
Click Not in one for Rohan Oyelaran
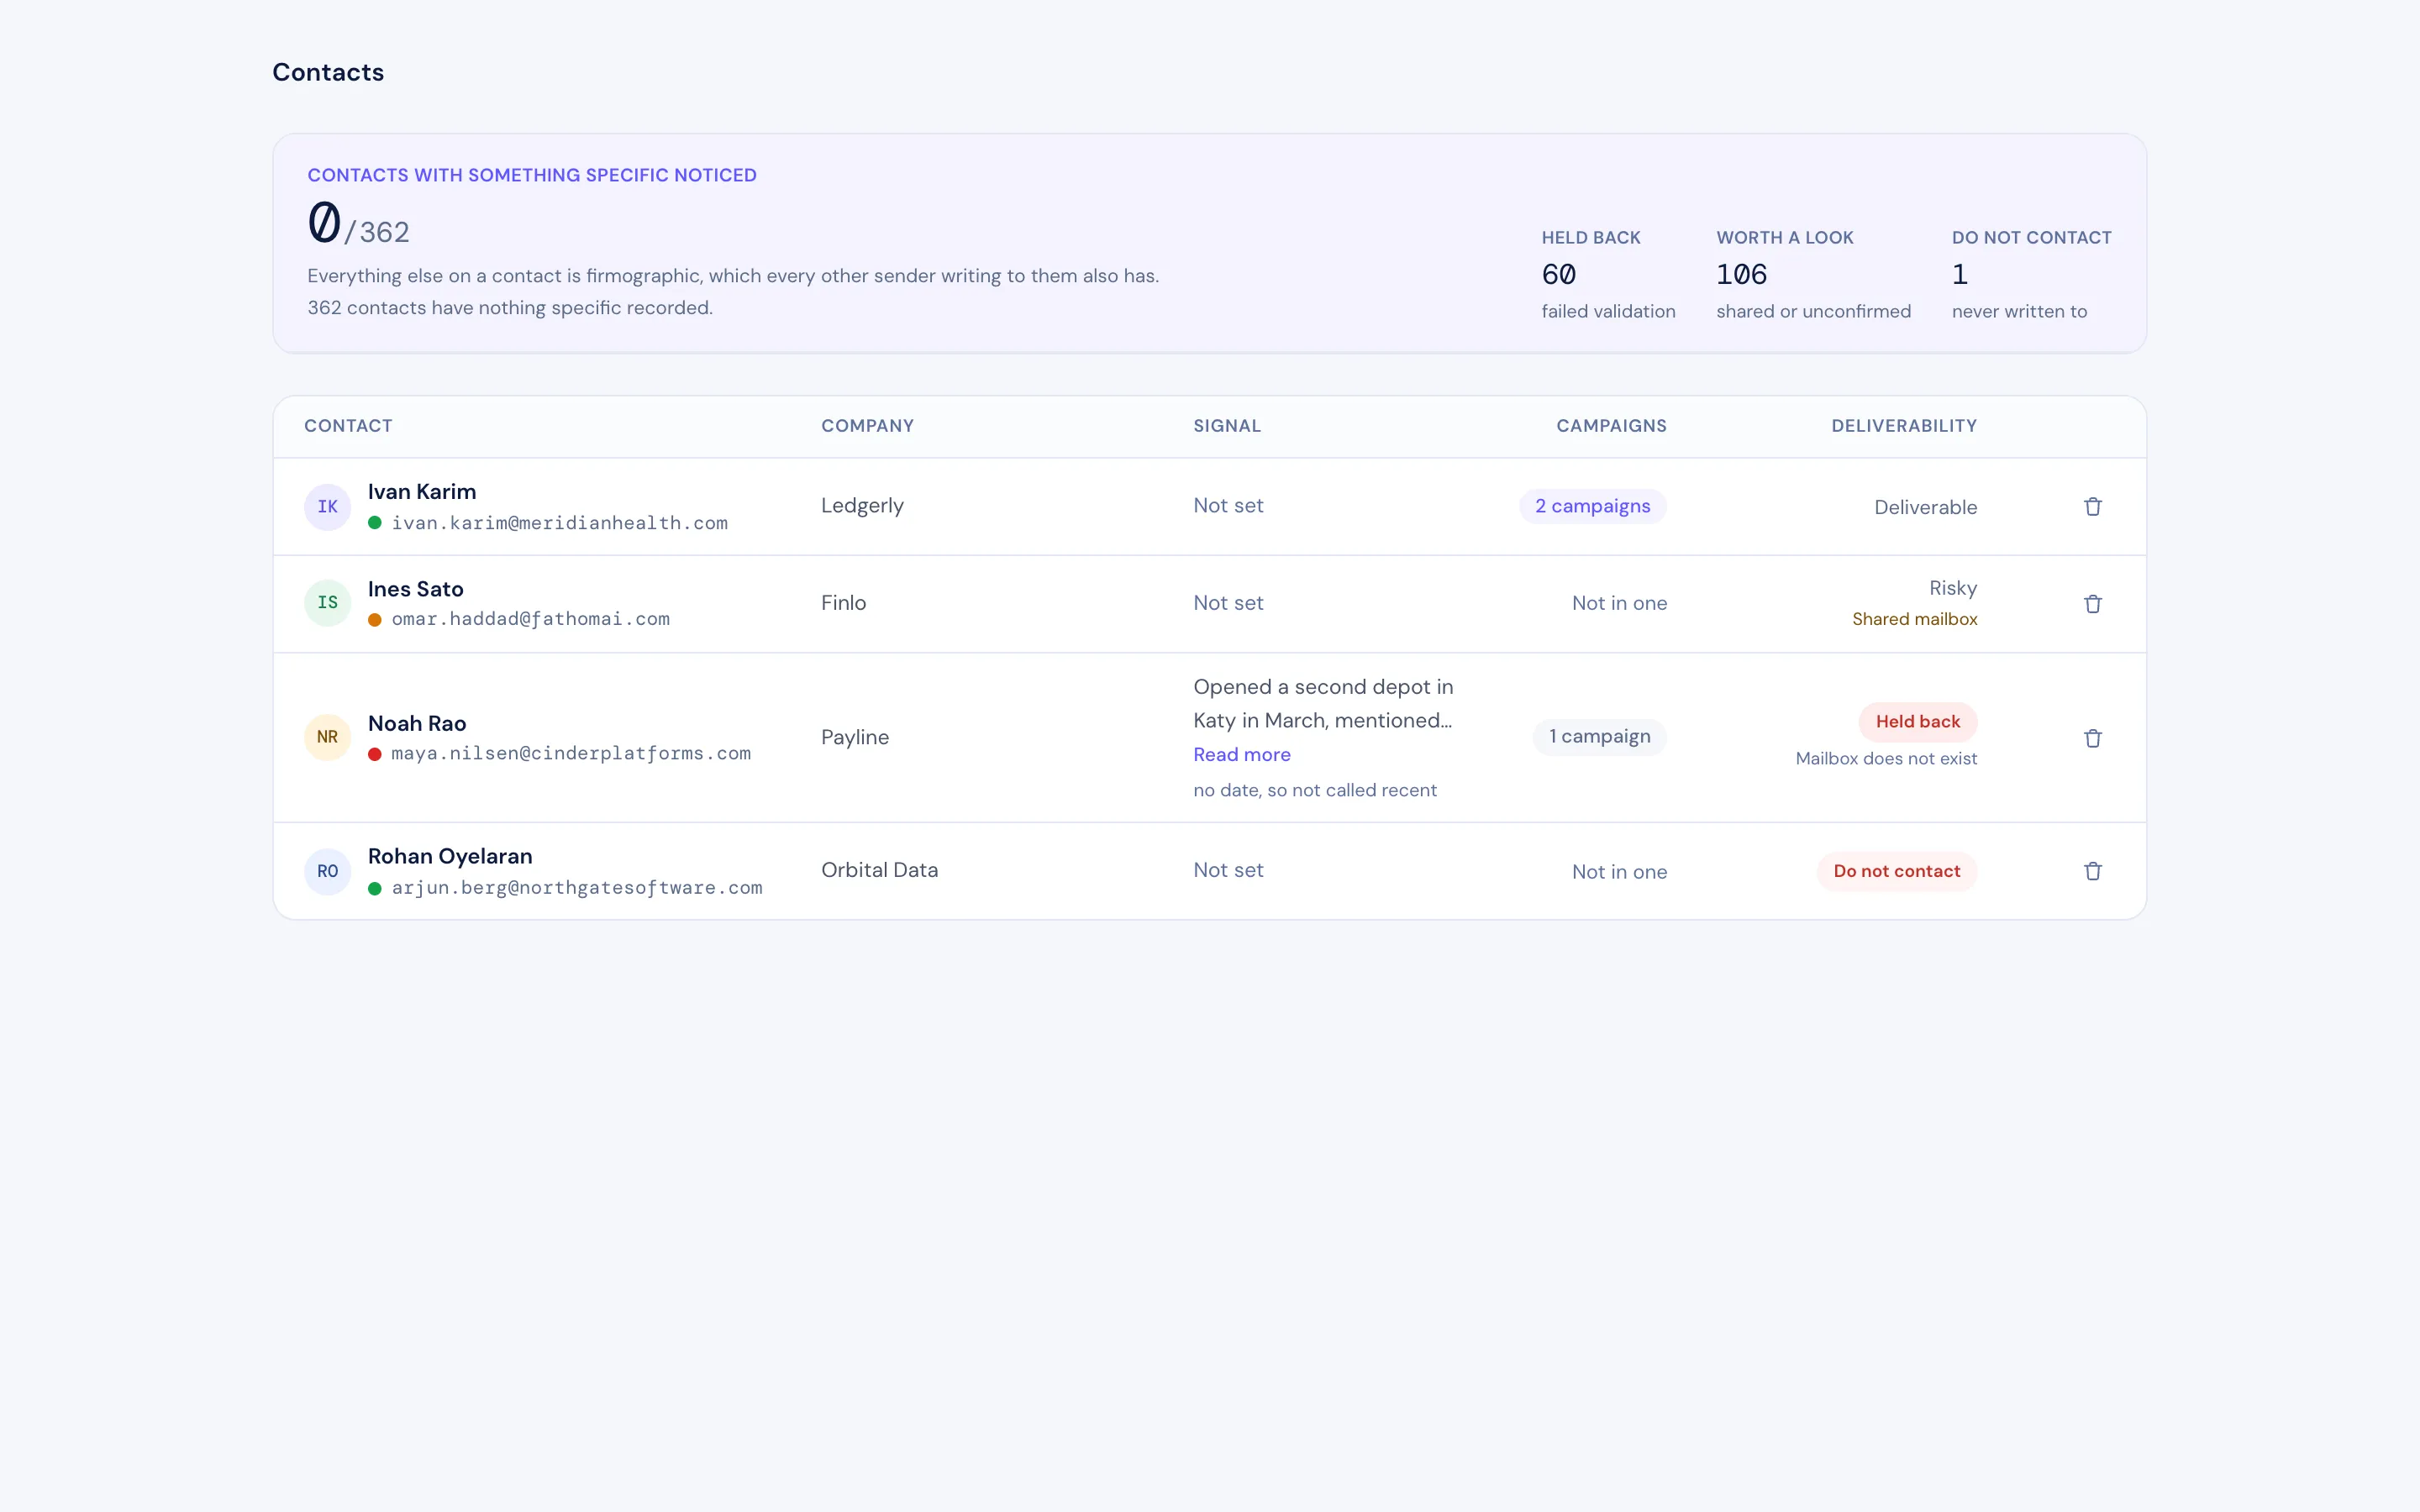1619,872
